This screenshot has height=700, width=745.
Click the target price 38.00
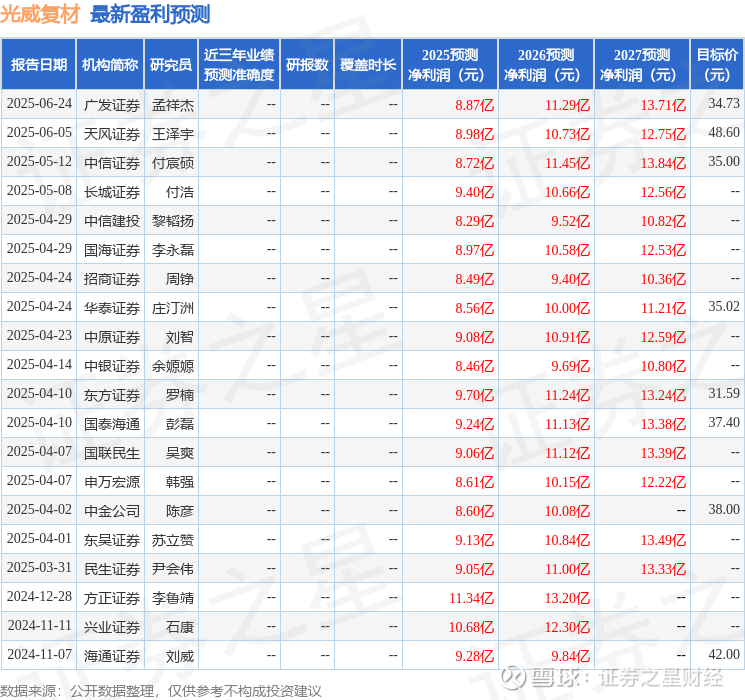[724, 509]
